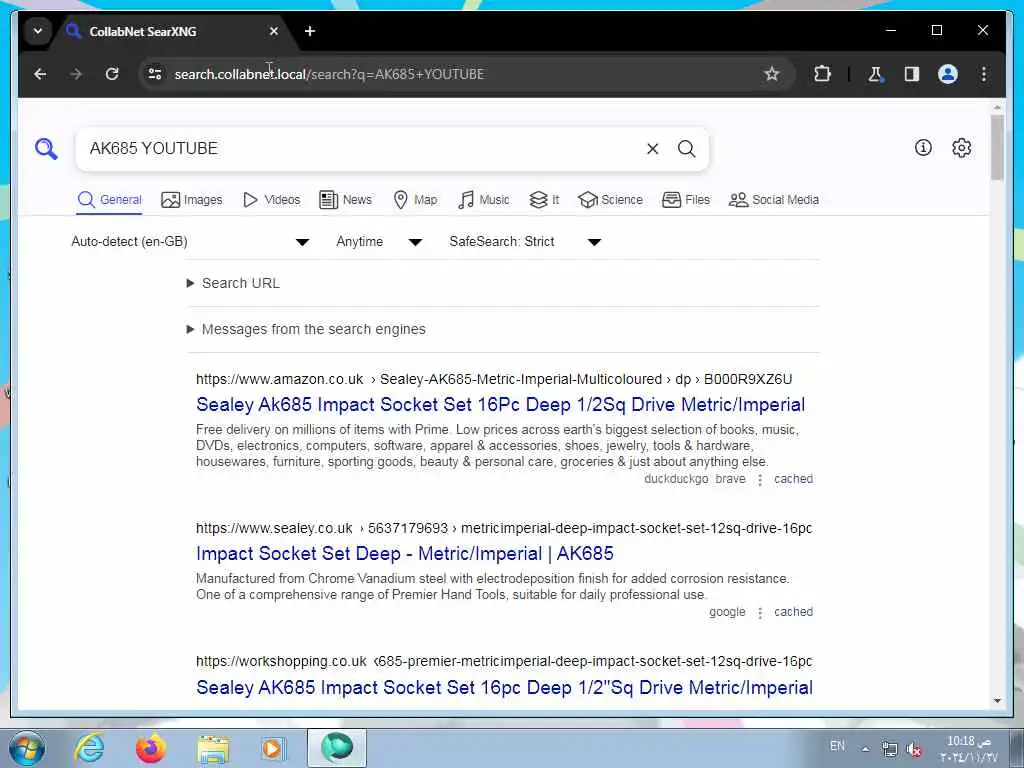Screen dimensions: 1024x768
Task: Expand Messages from the search engines
Action: click(x=306, y=329)
